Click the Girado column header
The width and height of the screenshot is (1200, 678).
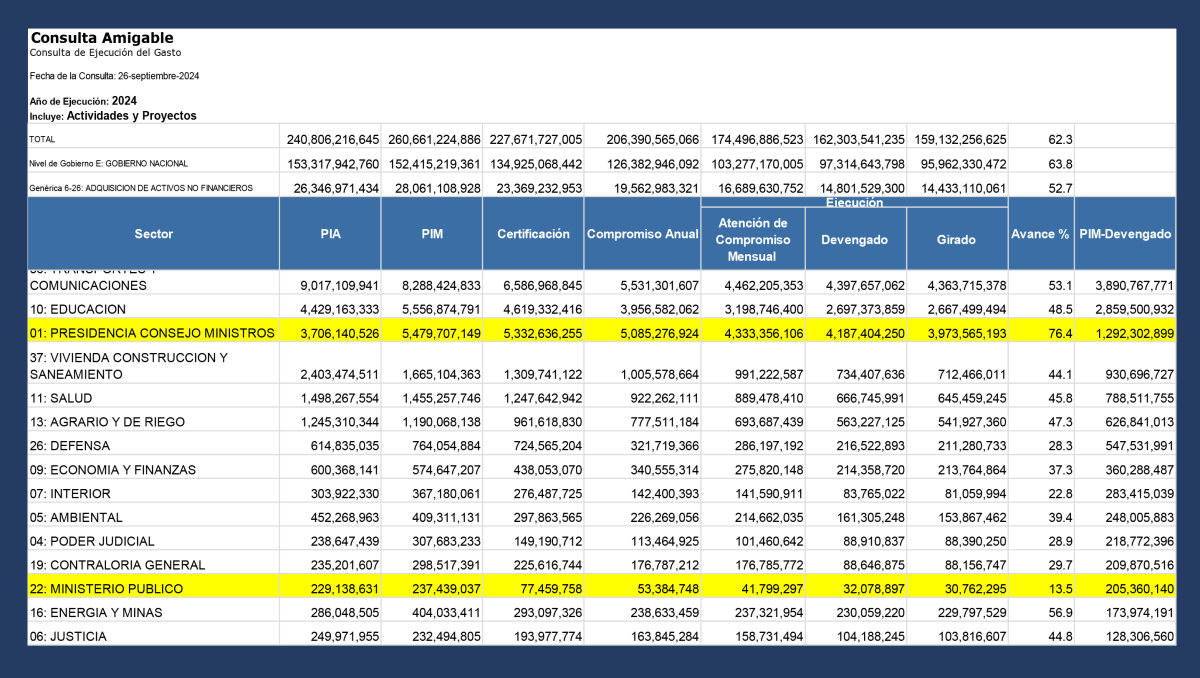957,240
